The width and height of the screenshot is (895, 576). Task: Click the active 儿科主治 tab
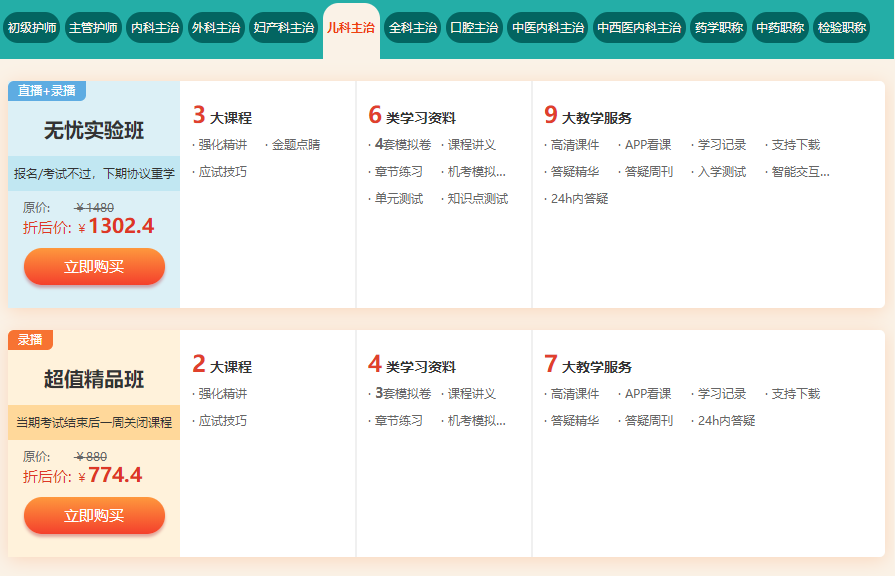pos(351,28)
